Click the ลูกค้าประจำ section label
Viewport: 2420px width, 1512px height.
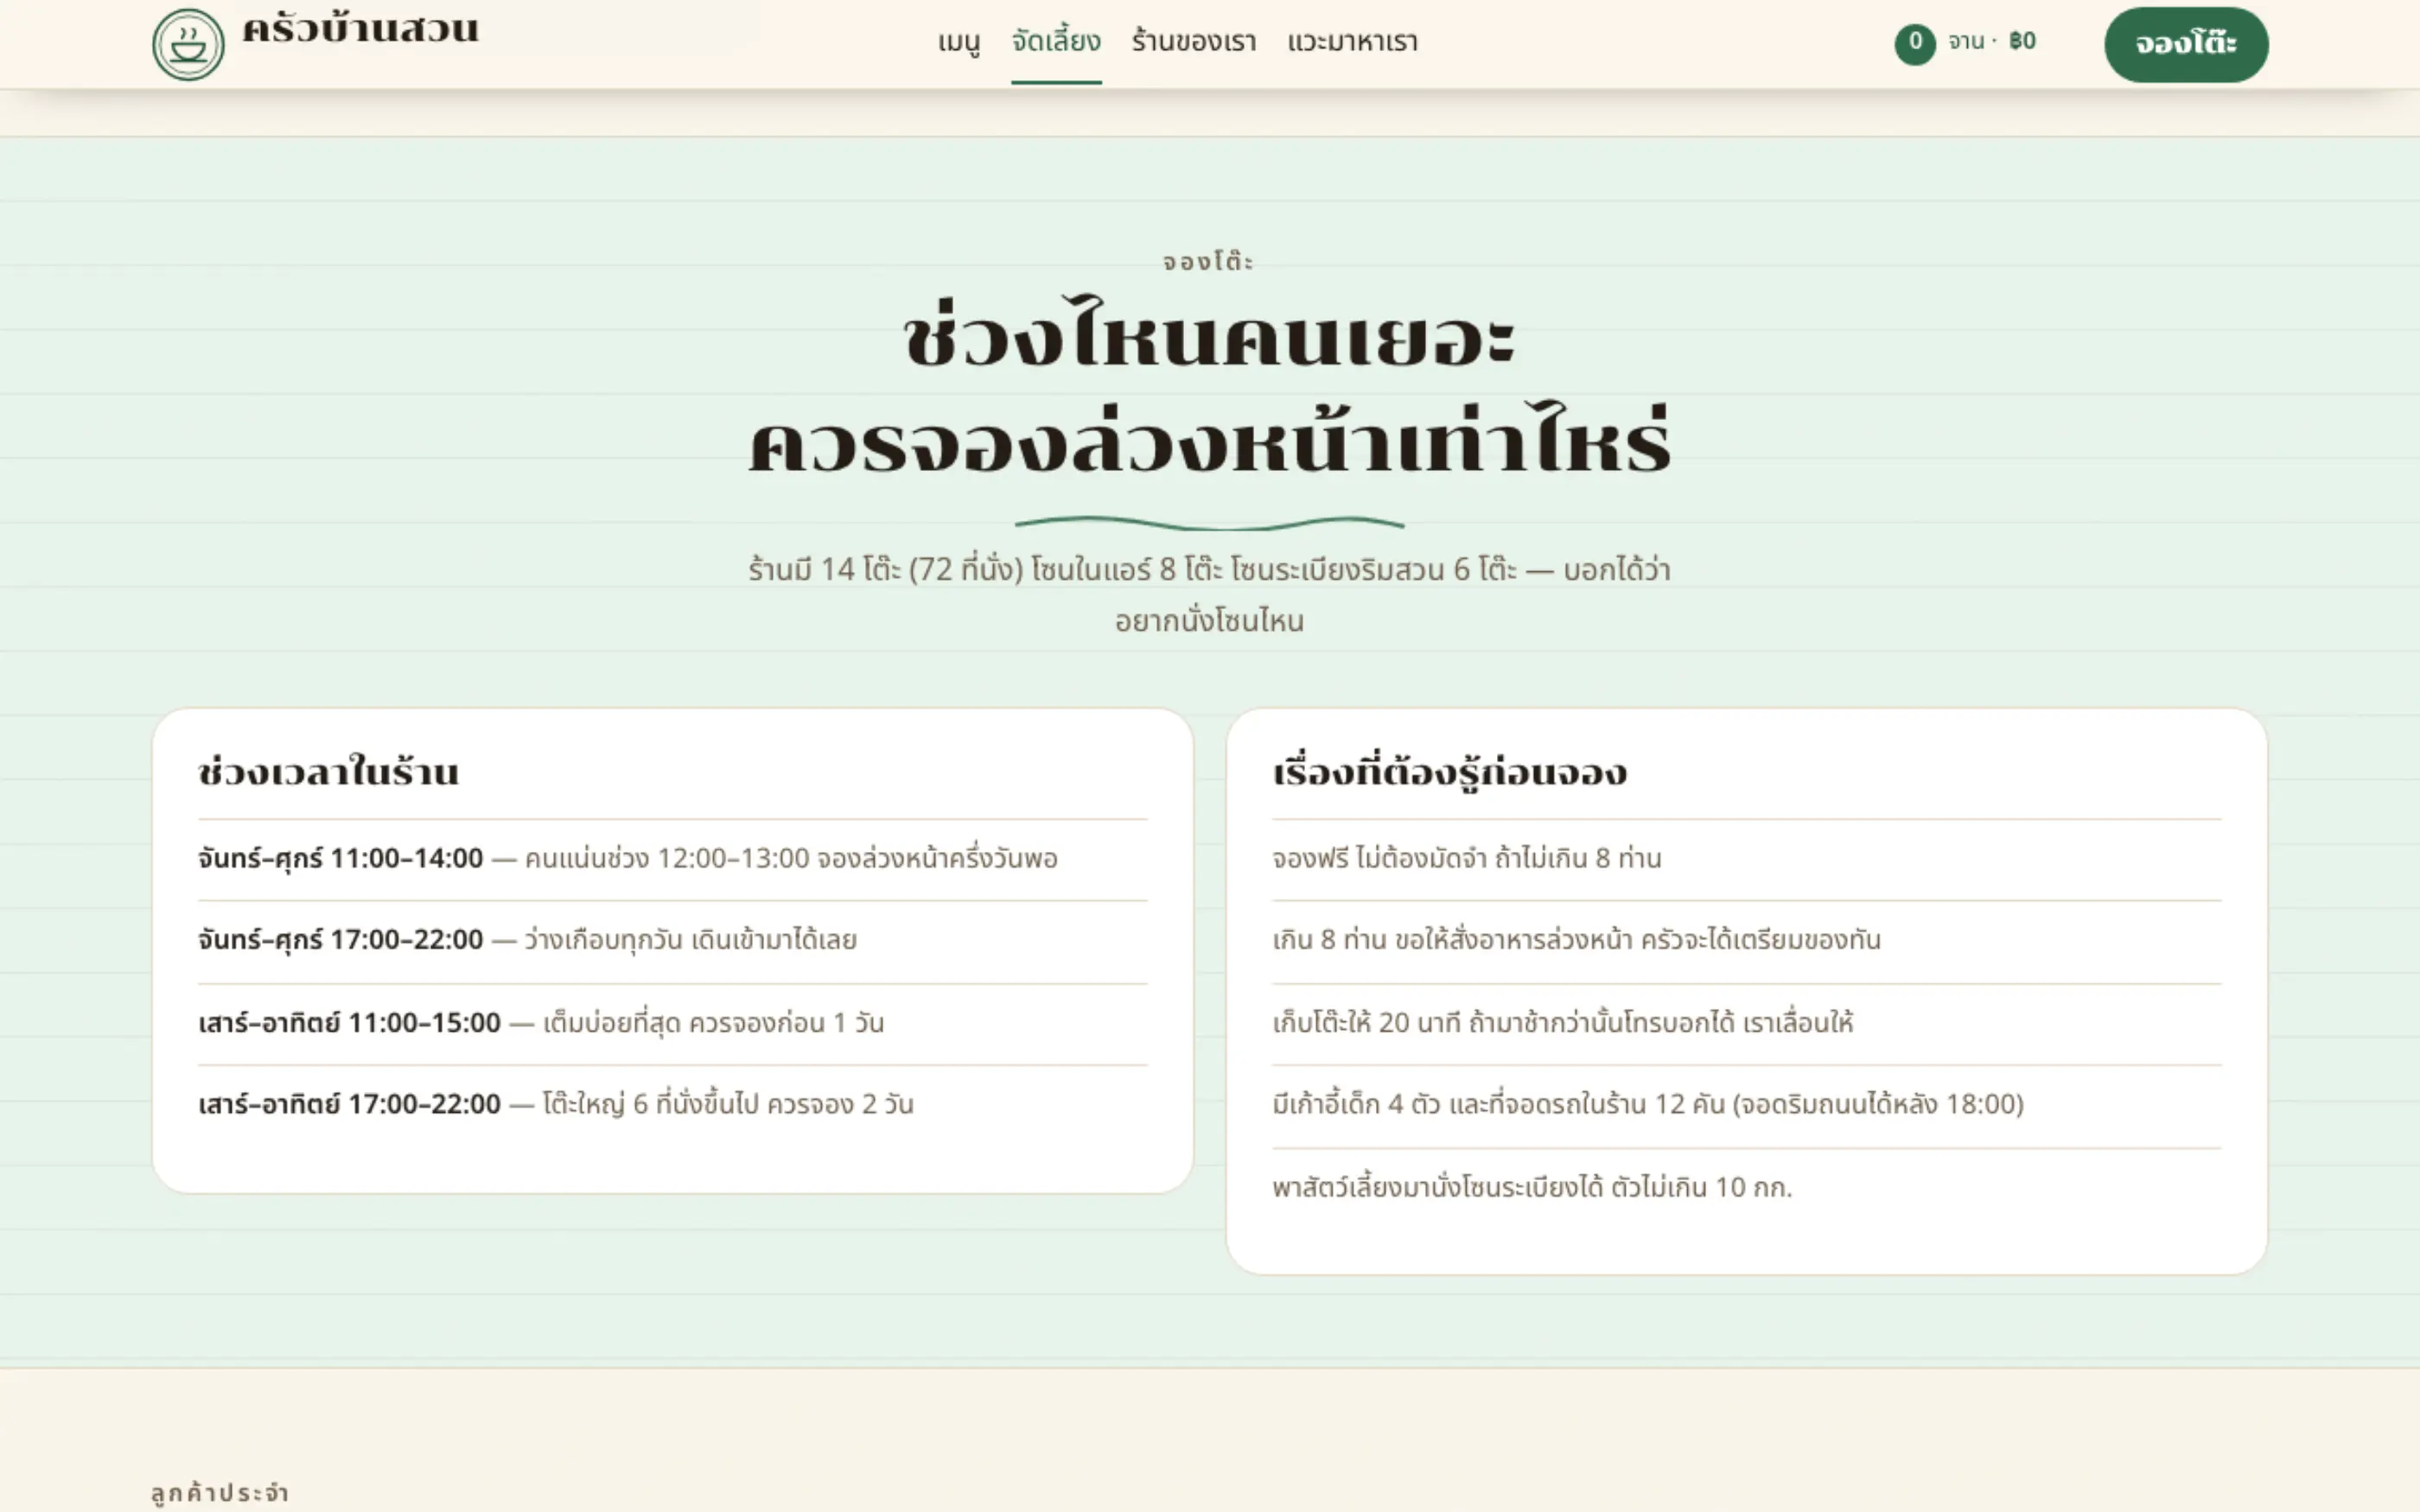[220, 1493]
